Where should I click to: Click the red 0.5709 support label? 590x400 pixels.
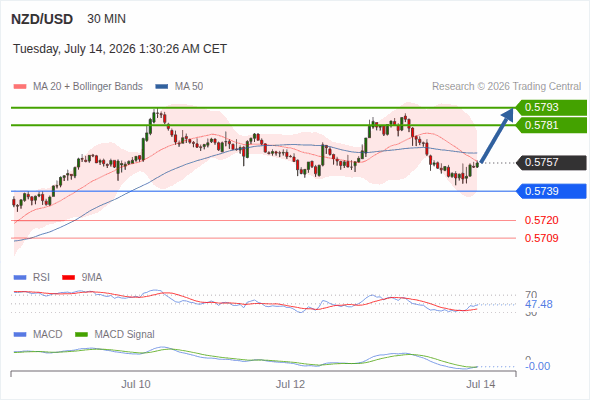(x=541, y=238)
